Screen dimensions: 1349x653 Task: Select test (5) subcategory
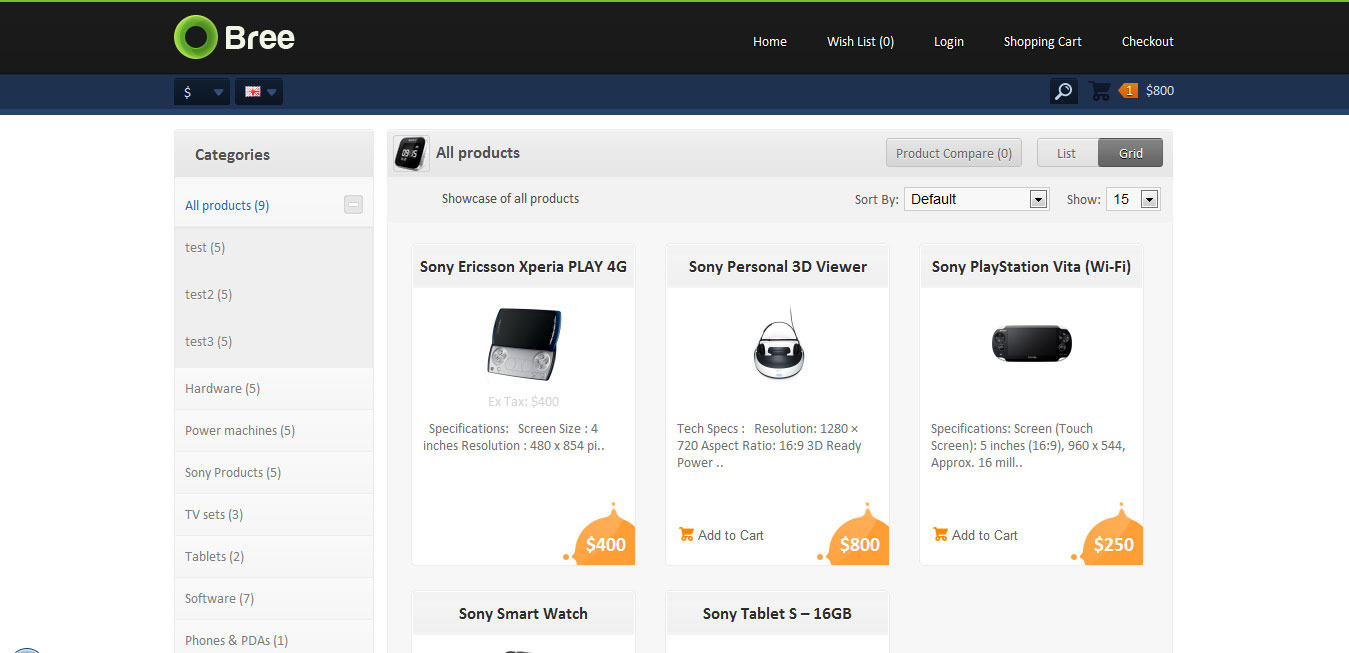coord(205,247)
